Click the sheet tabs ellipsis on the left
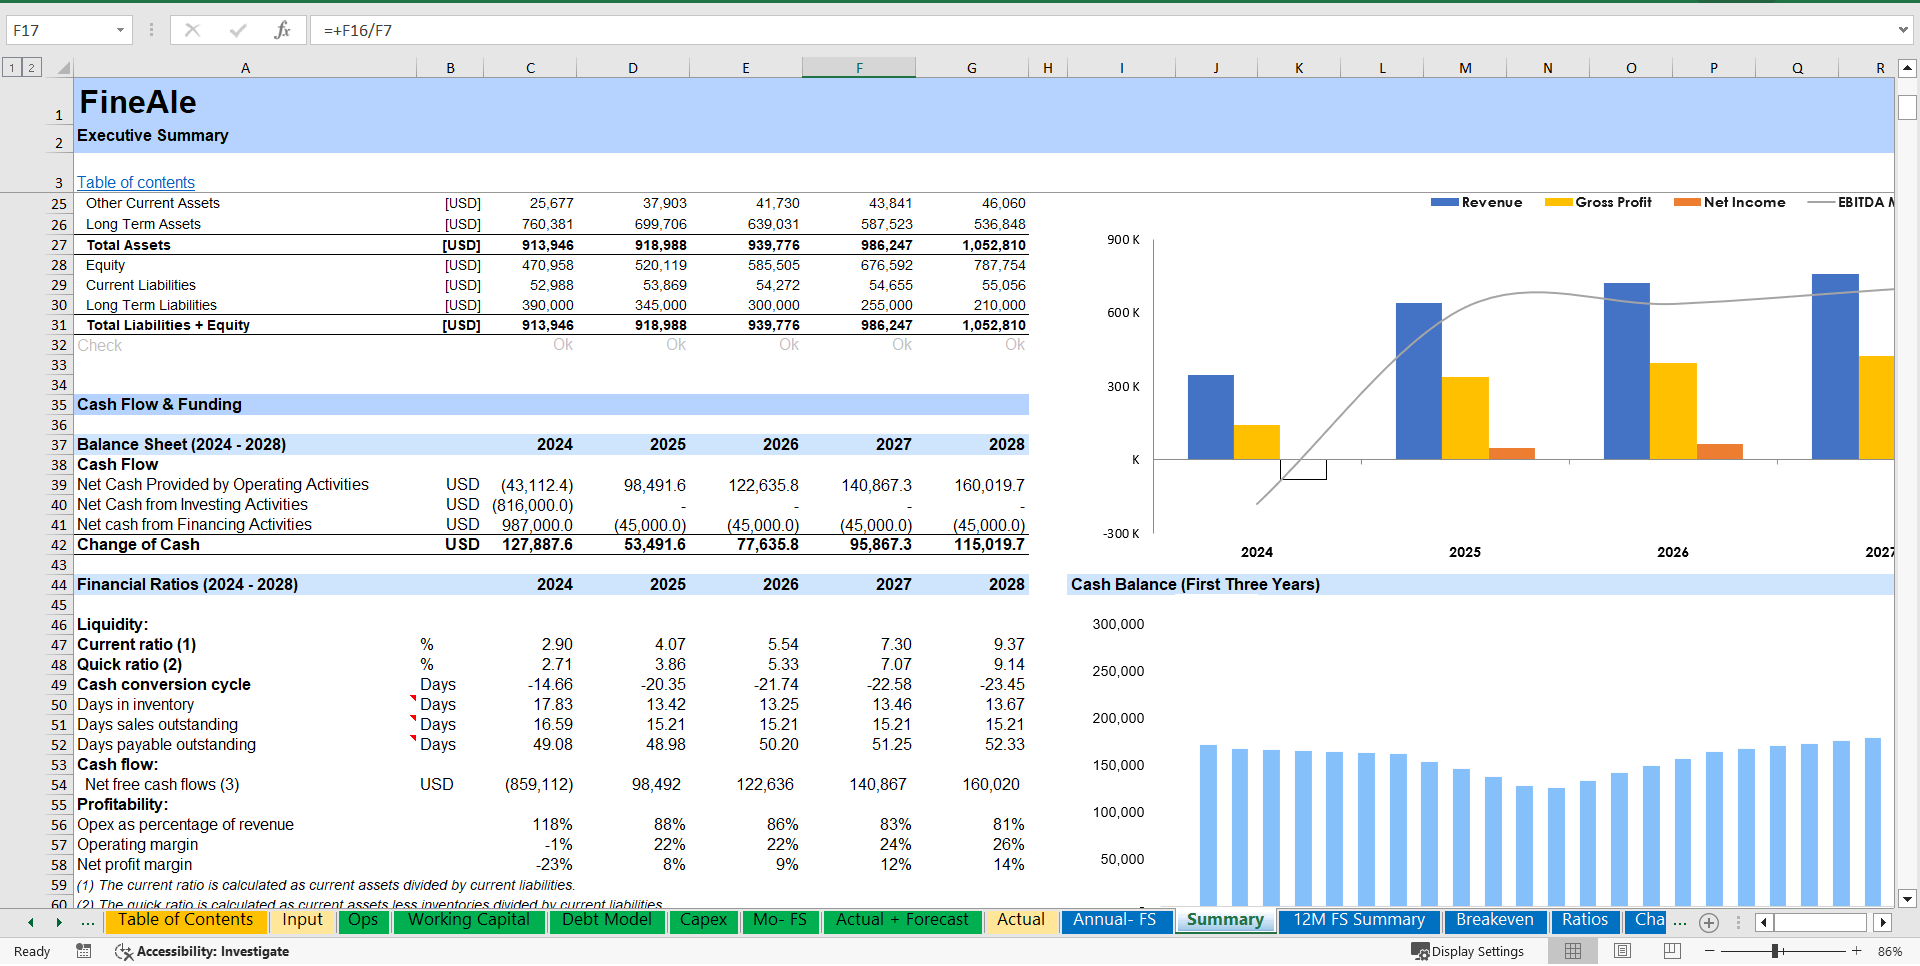 [x=88, y=922]
